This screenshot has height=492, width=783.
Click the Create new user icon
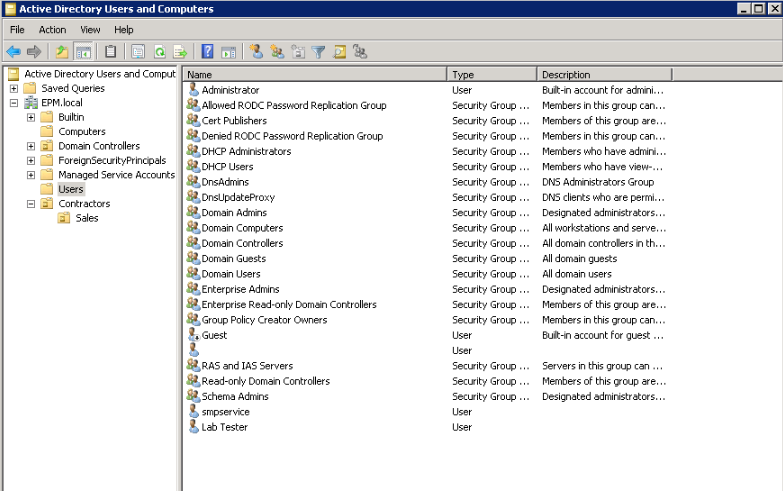256,51
